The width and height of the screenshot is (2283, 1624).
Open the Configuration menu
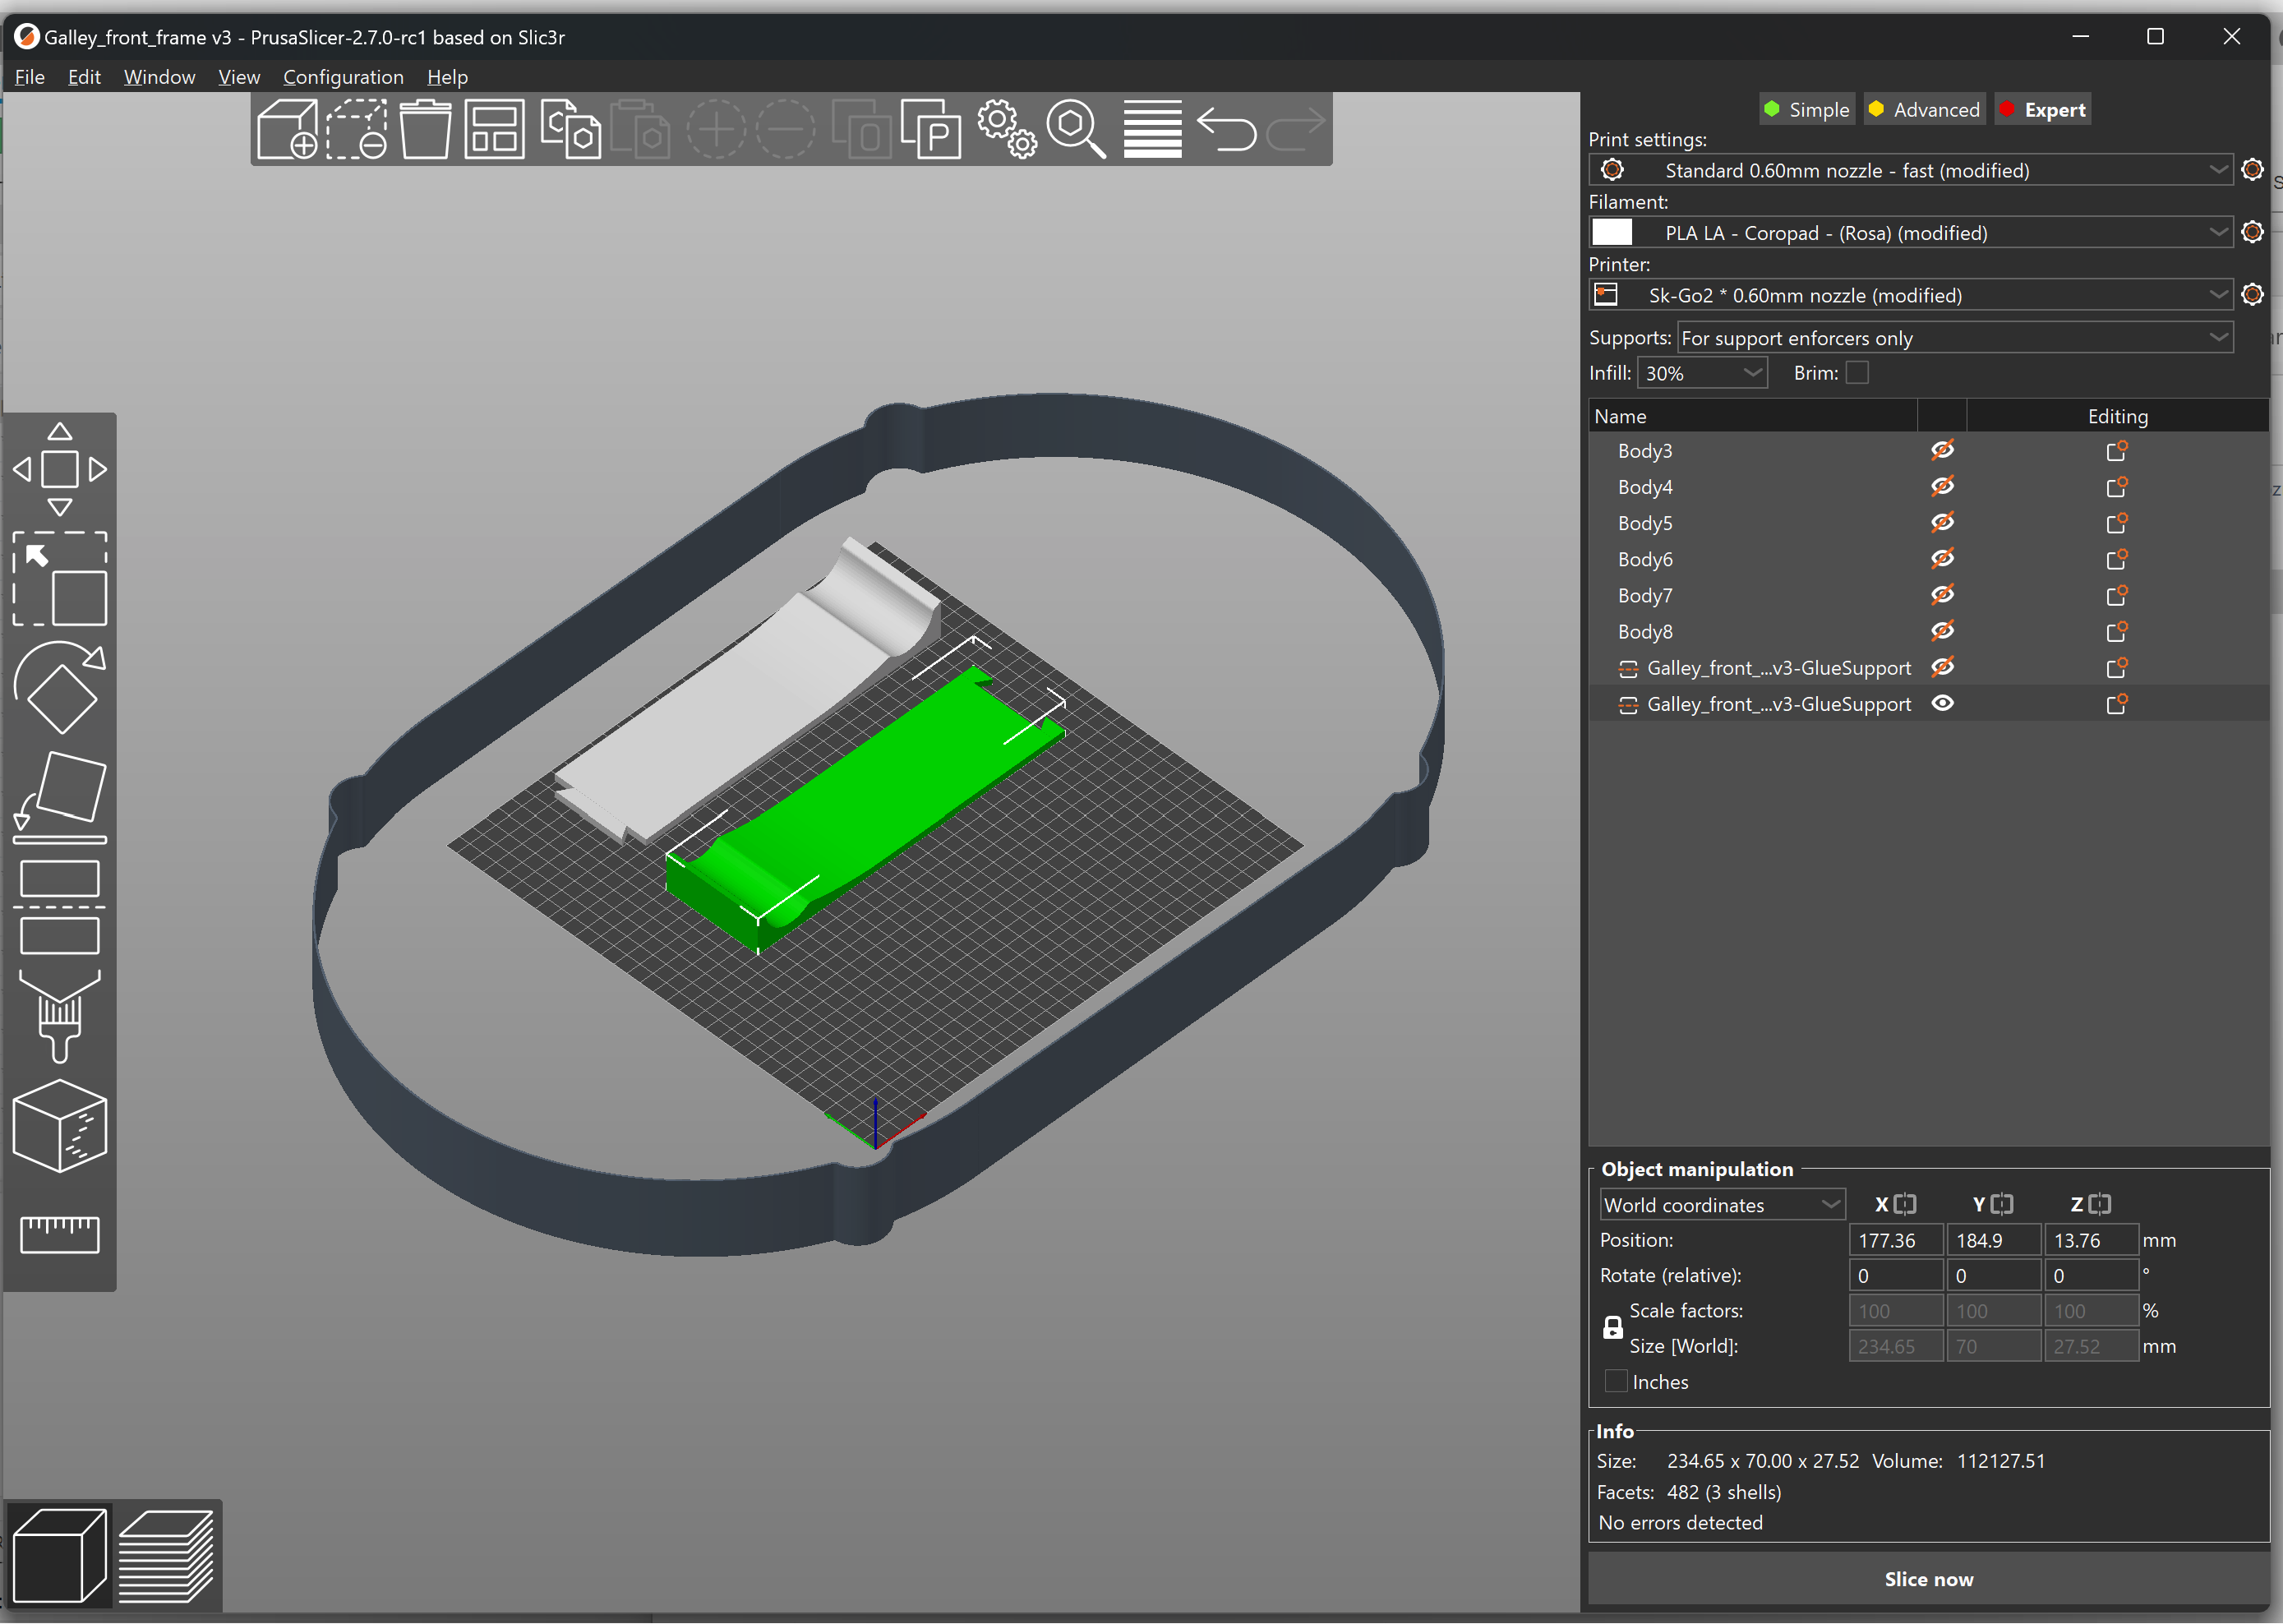click(x=343, y=77)
